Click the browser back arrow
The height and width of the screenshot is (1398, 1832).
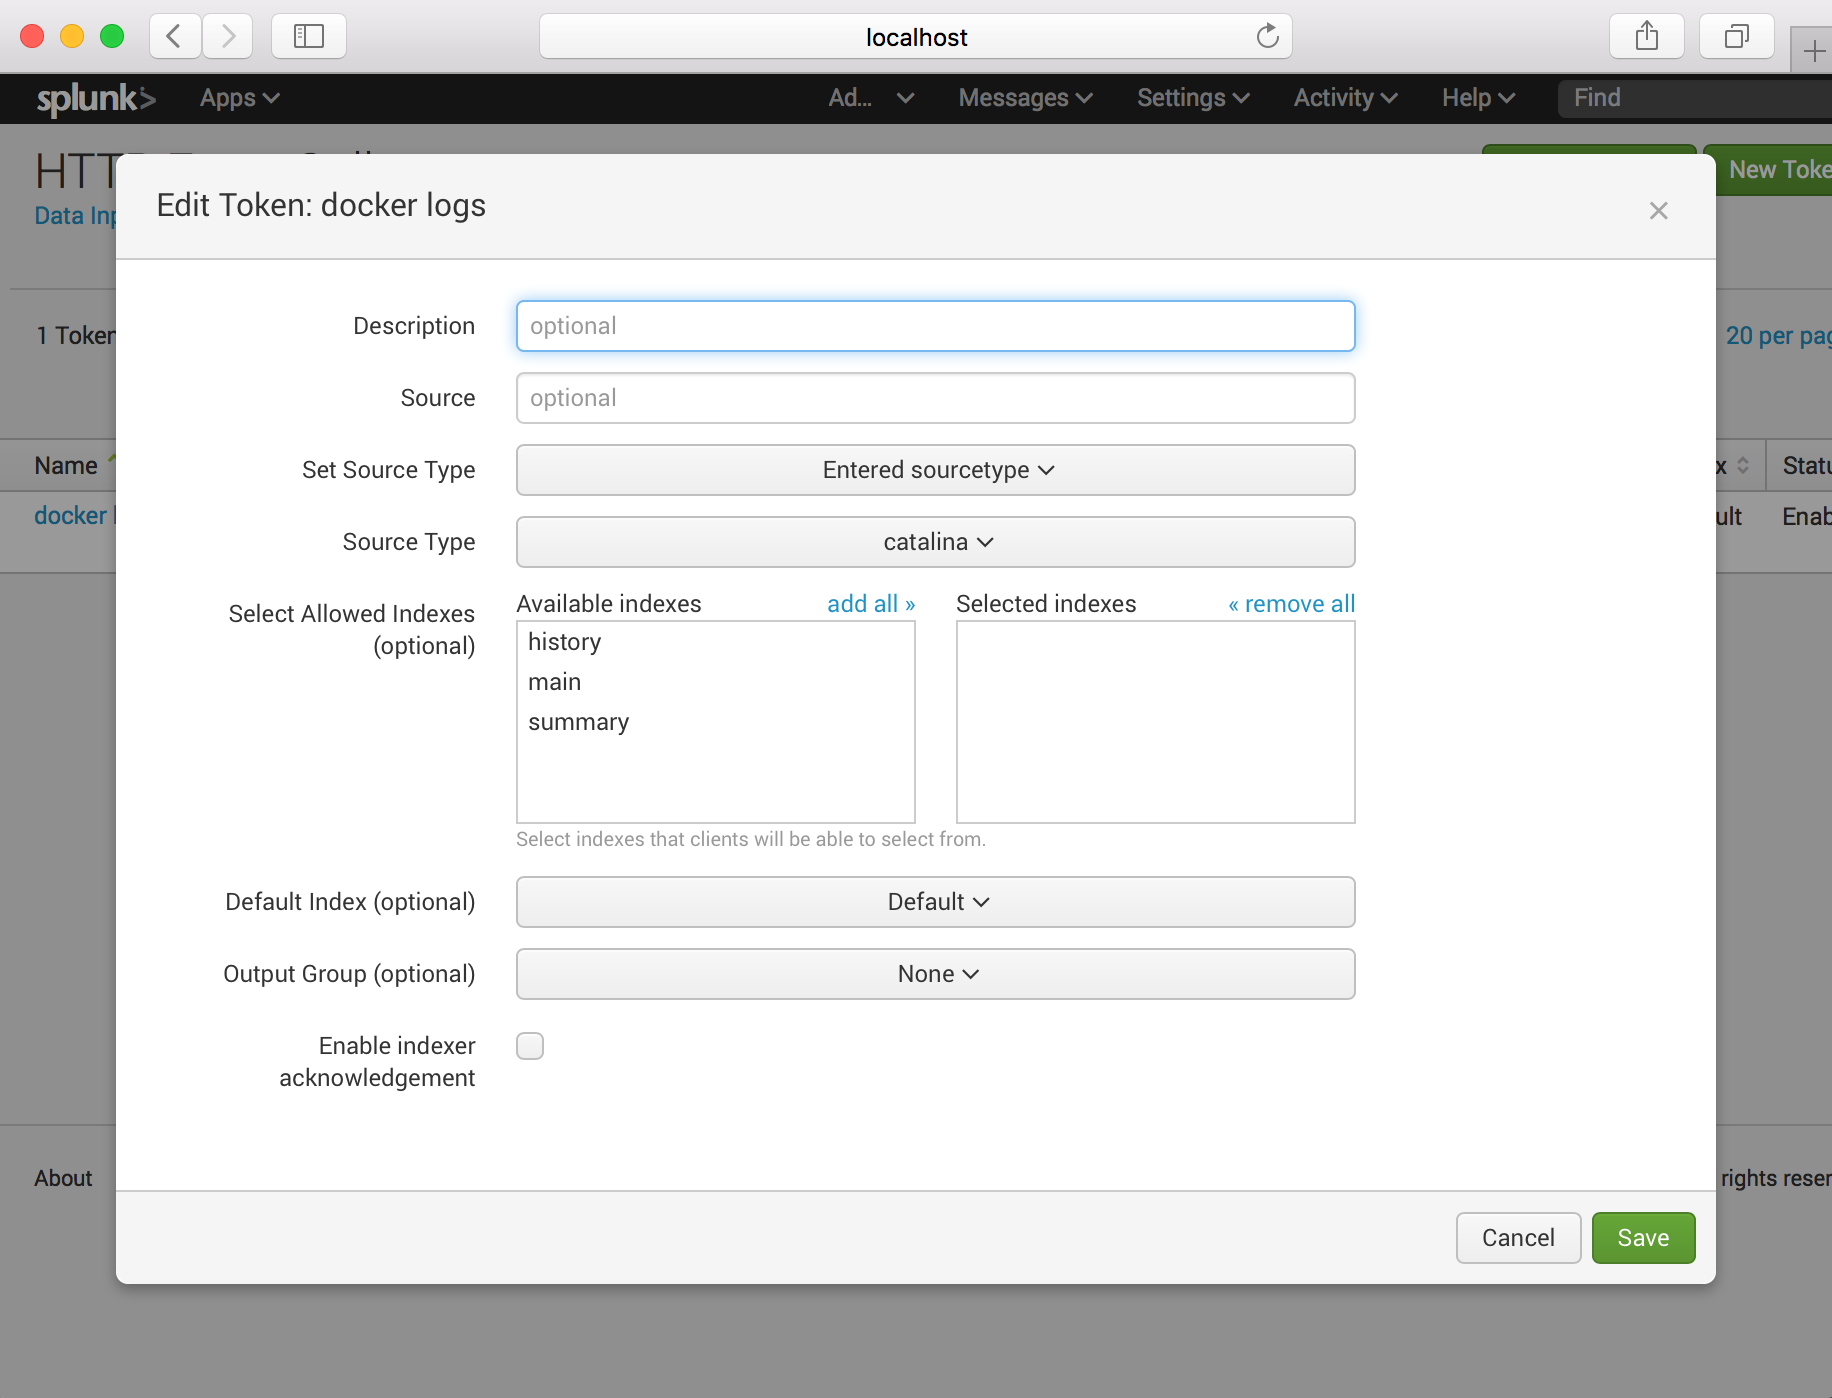(x=174, y=36)
